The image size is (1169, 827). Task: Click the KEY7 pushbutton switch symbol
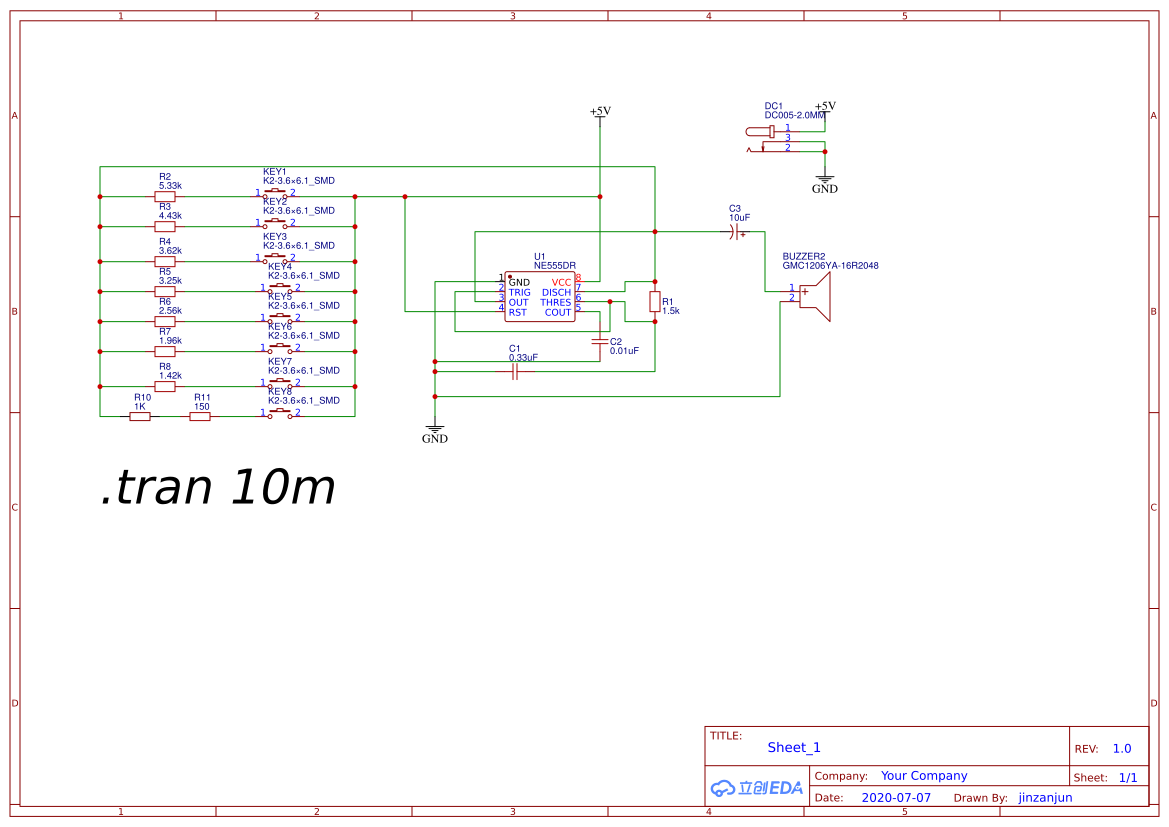(x=280, y=384)
